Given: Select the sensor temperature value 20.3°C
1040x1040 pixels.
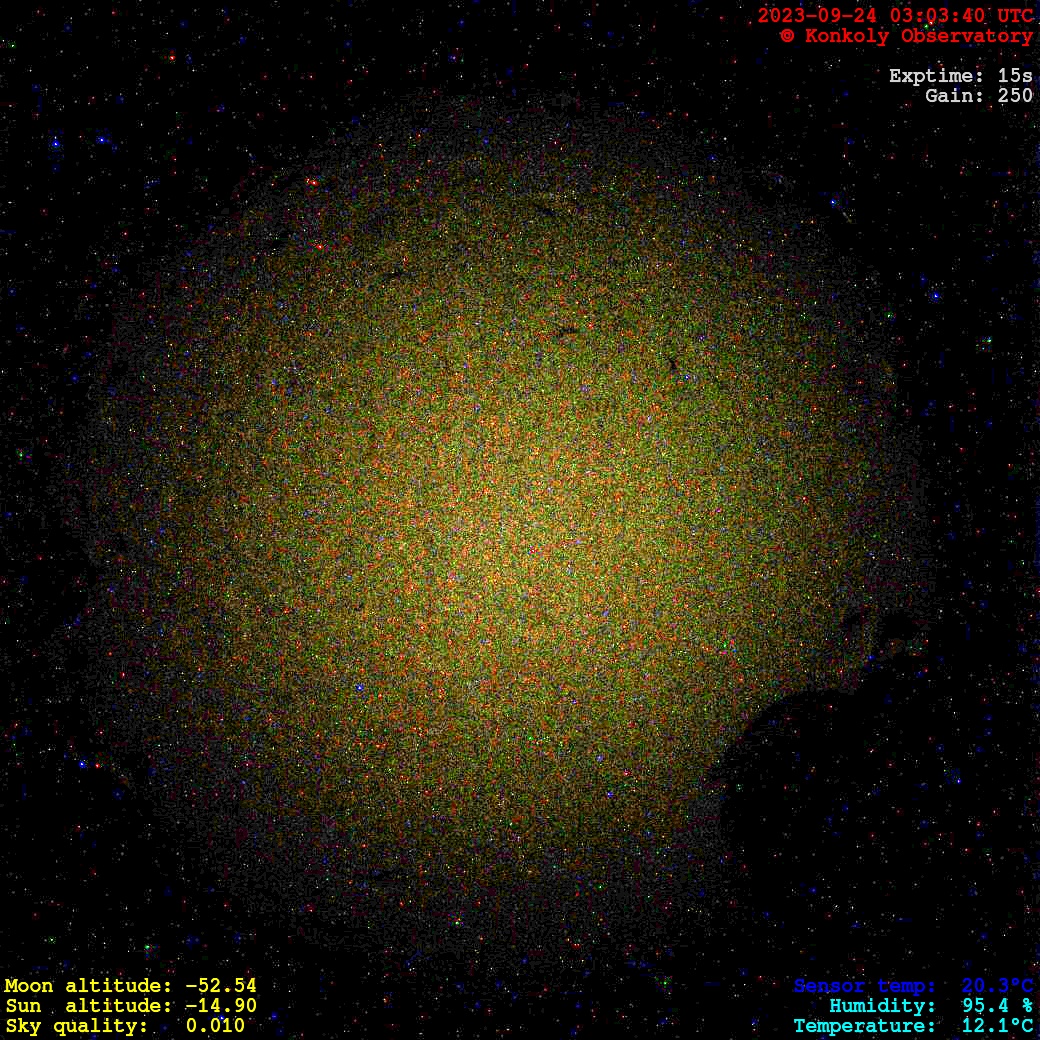Looking at the screenshot, I should 997,986.
